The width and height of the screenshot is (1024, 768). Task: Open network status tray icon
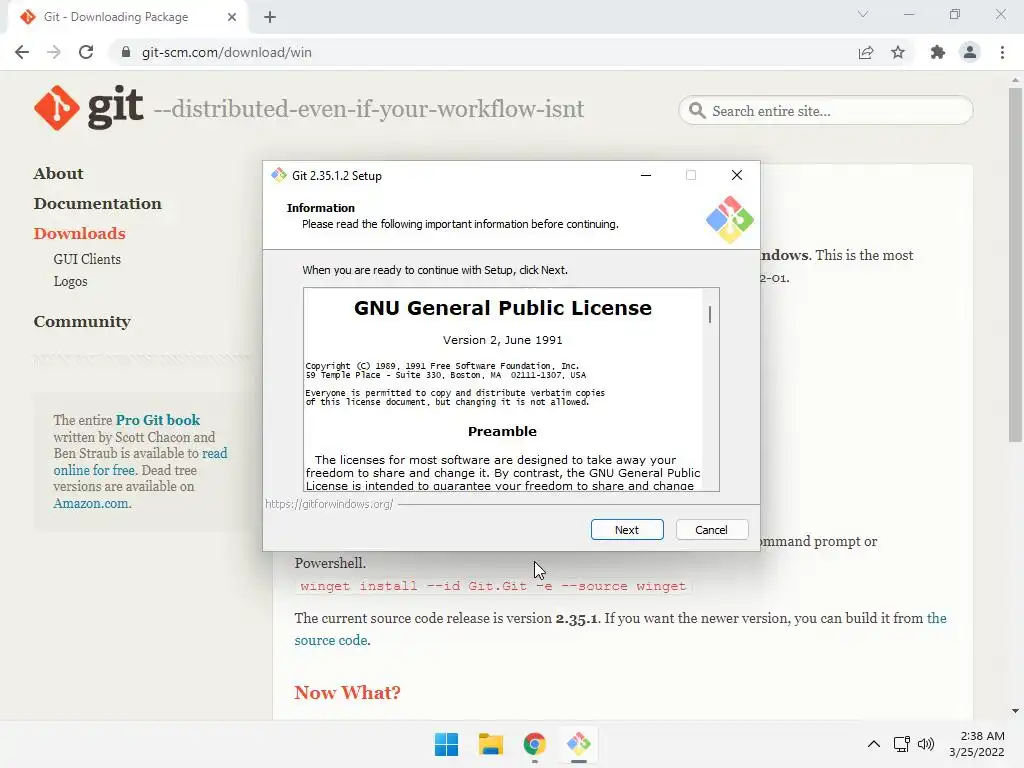pos(902,744)
